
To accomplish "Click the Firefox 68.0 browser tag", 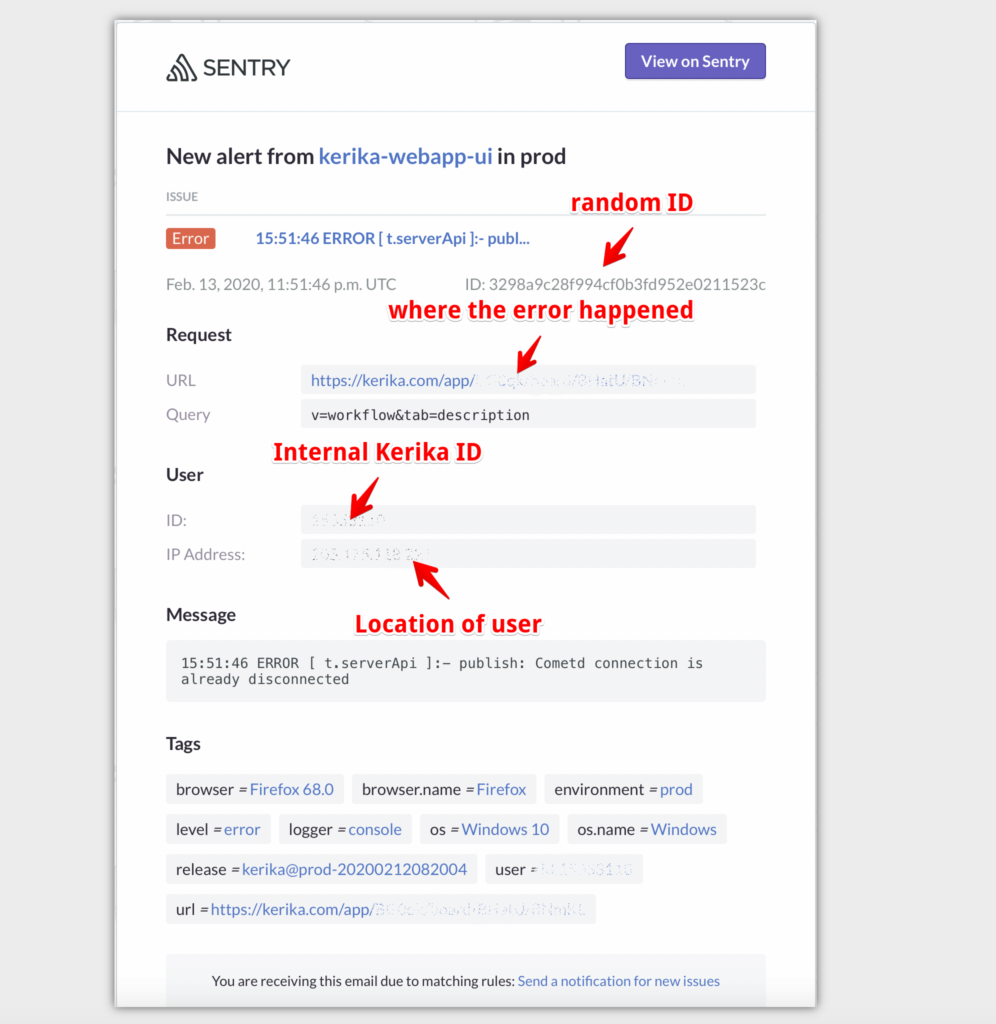I will (255, 790).
